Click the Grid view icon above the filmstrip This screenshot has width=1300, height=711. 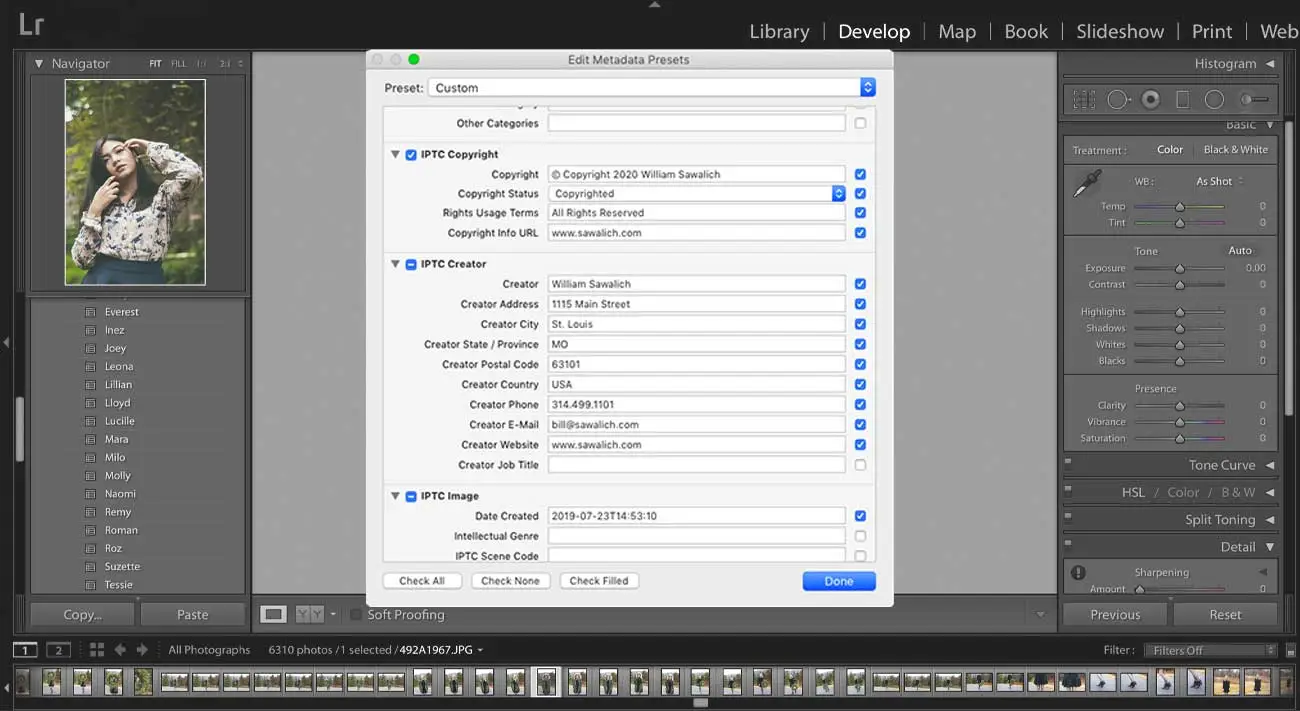[95, 649]
